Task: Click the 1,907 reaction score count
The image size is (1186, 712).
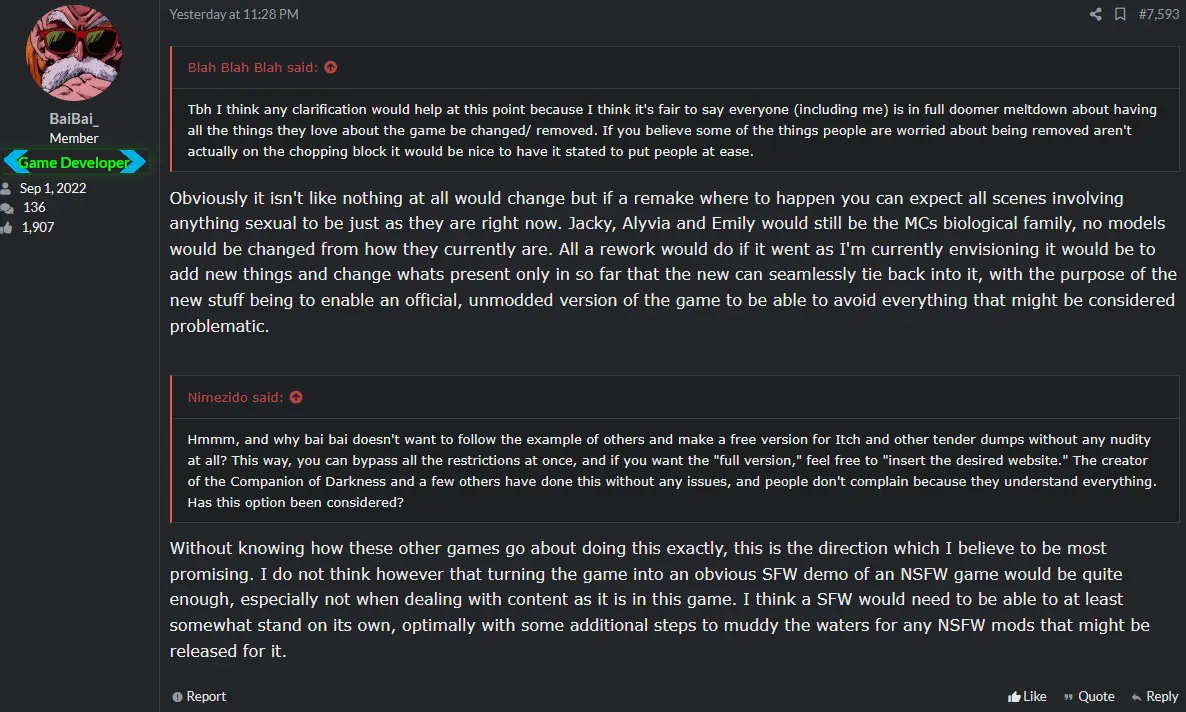Action: [38, 227]
